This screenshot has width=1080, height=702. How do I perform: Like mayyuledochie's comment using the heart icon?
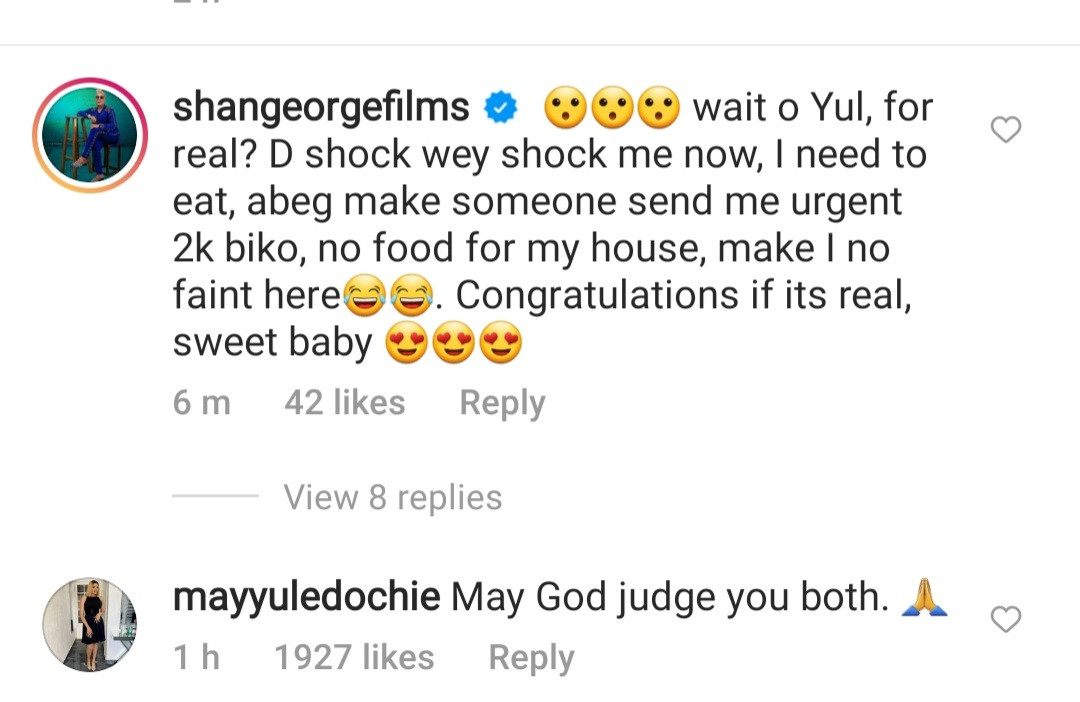[1005, 620]
